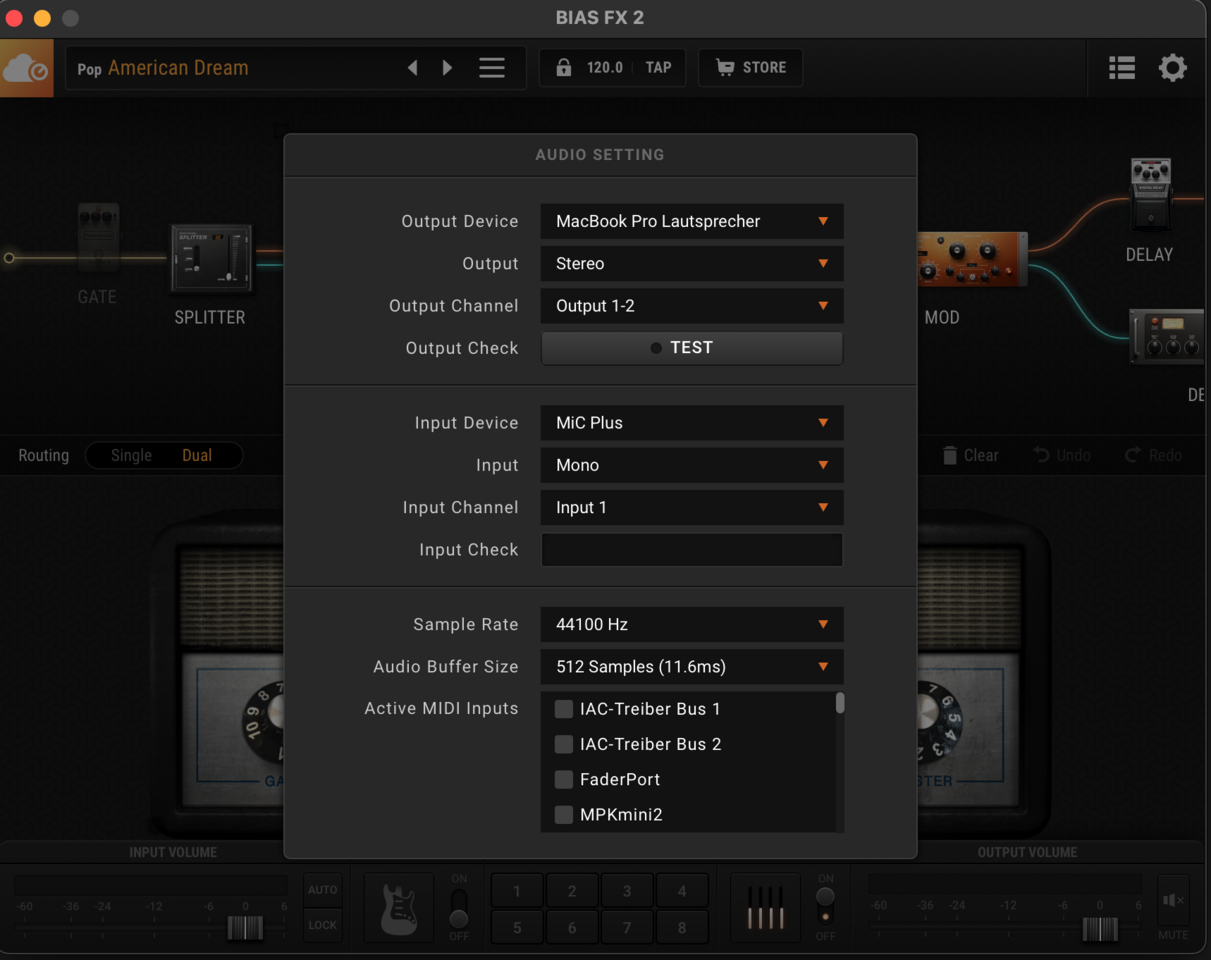Click the American Dream preset name

[x=178, y=68]
